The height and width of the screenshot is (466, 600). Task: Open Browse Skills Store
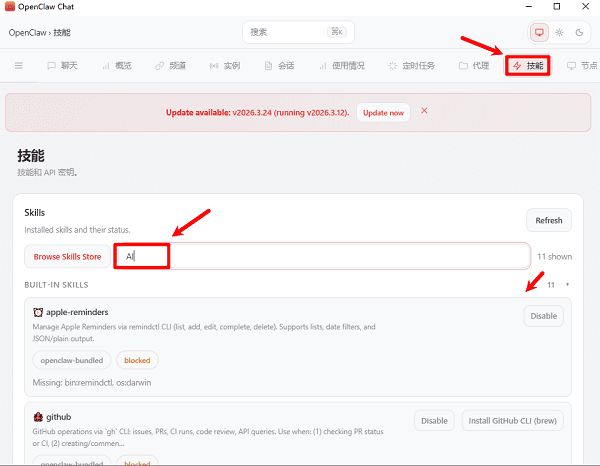pos(68,257)
